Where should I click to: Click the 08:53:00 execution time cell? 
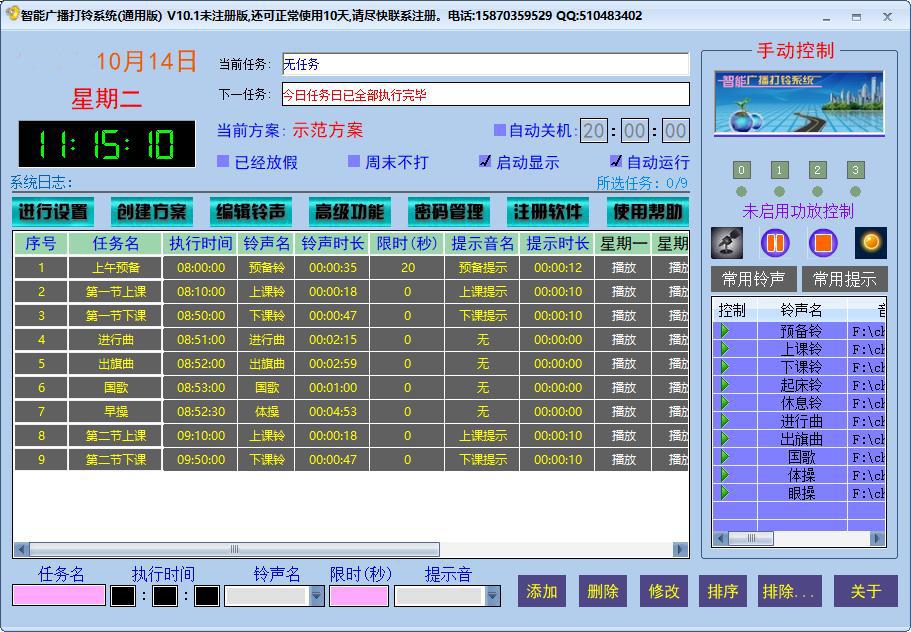pyautogui.click(x=200, y=387)
